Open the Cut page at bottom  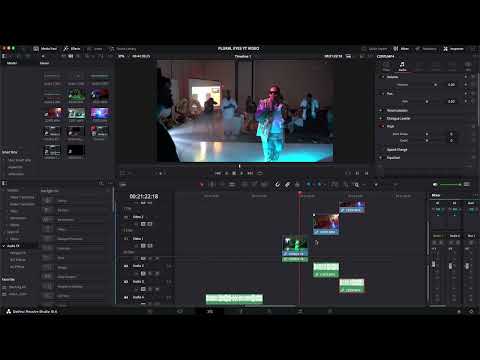[x=180, y=311]
